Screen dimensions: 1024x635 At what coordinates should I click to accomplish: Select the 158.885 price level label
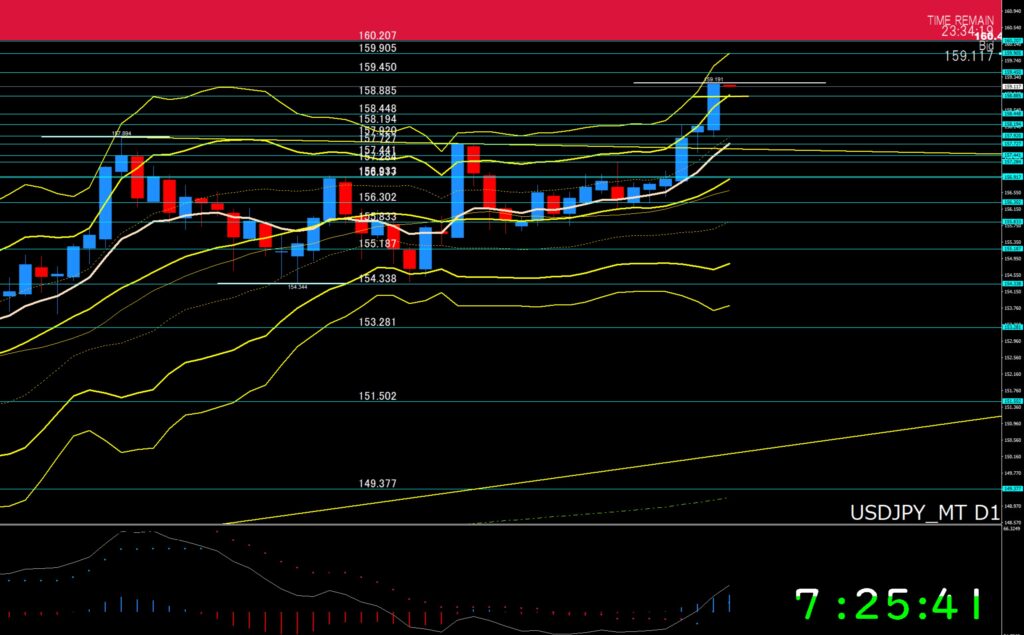(378, 90)
